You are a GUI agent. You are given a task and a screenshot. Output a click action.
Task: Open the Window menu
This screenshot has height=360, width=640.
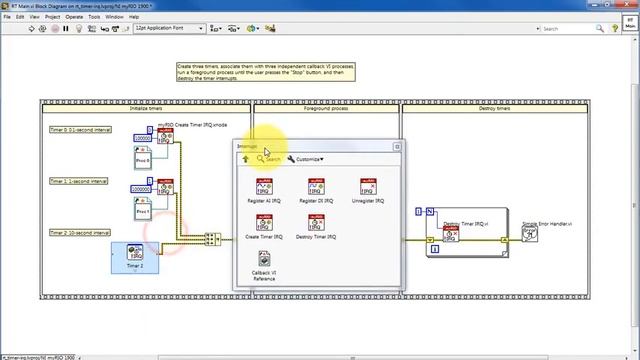(x=114, y=17)
